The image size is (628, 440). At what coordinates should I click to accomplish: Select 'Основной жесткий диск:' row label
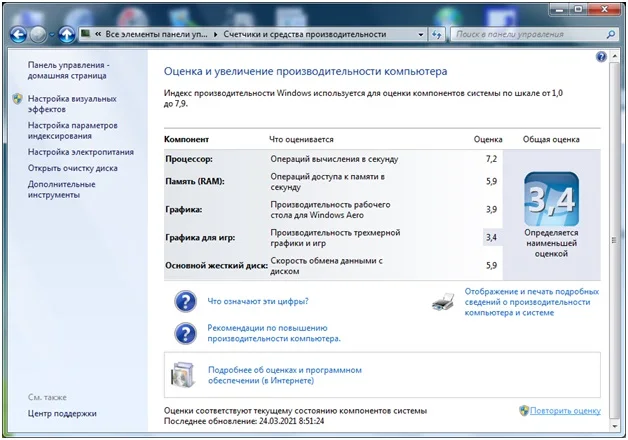click(x=216, y=265)
